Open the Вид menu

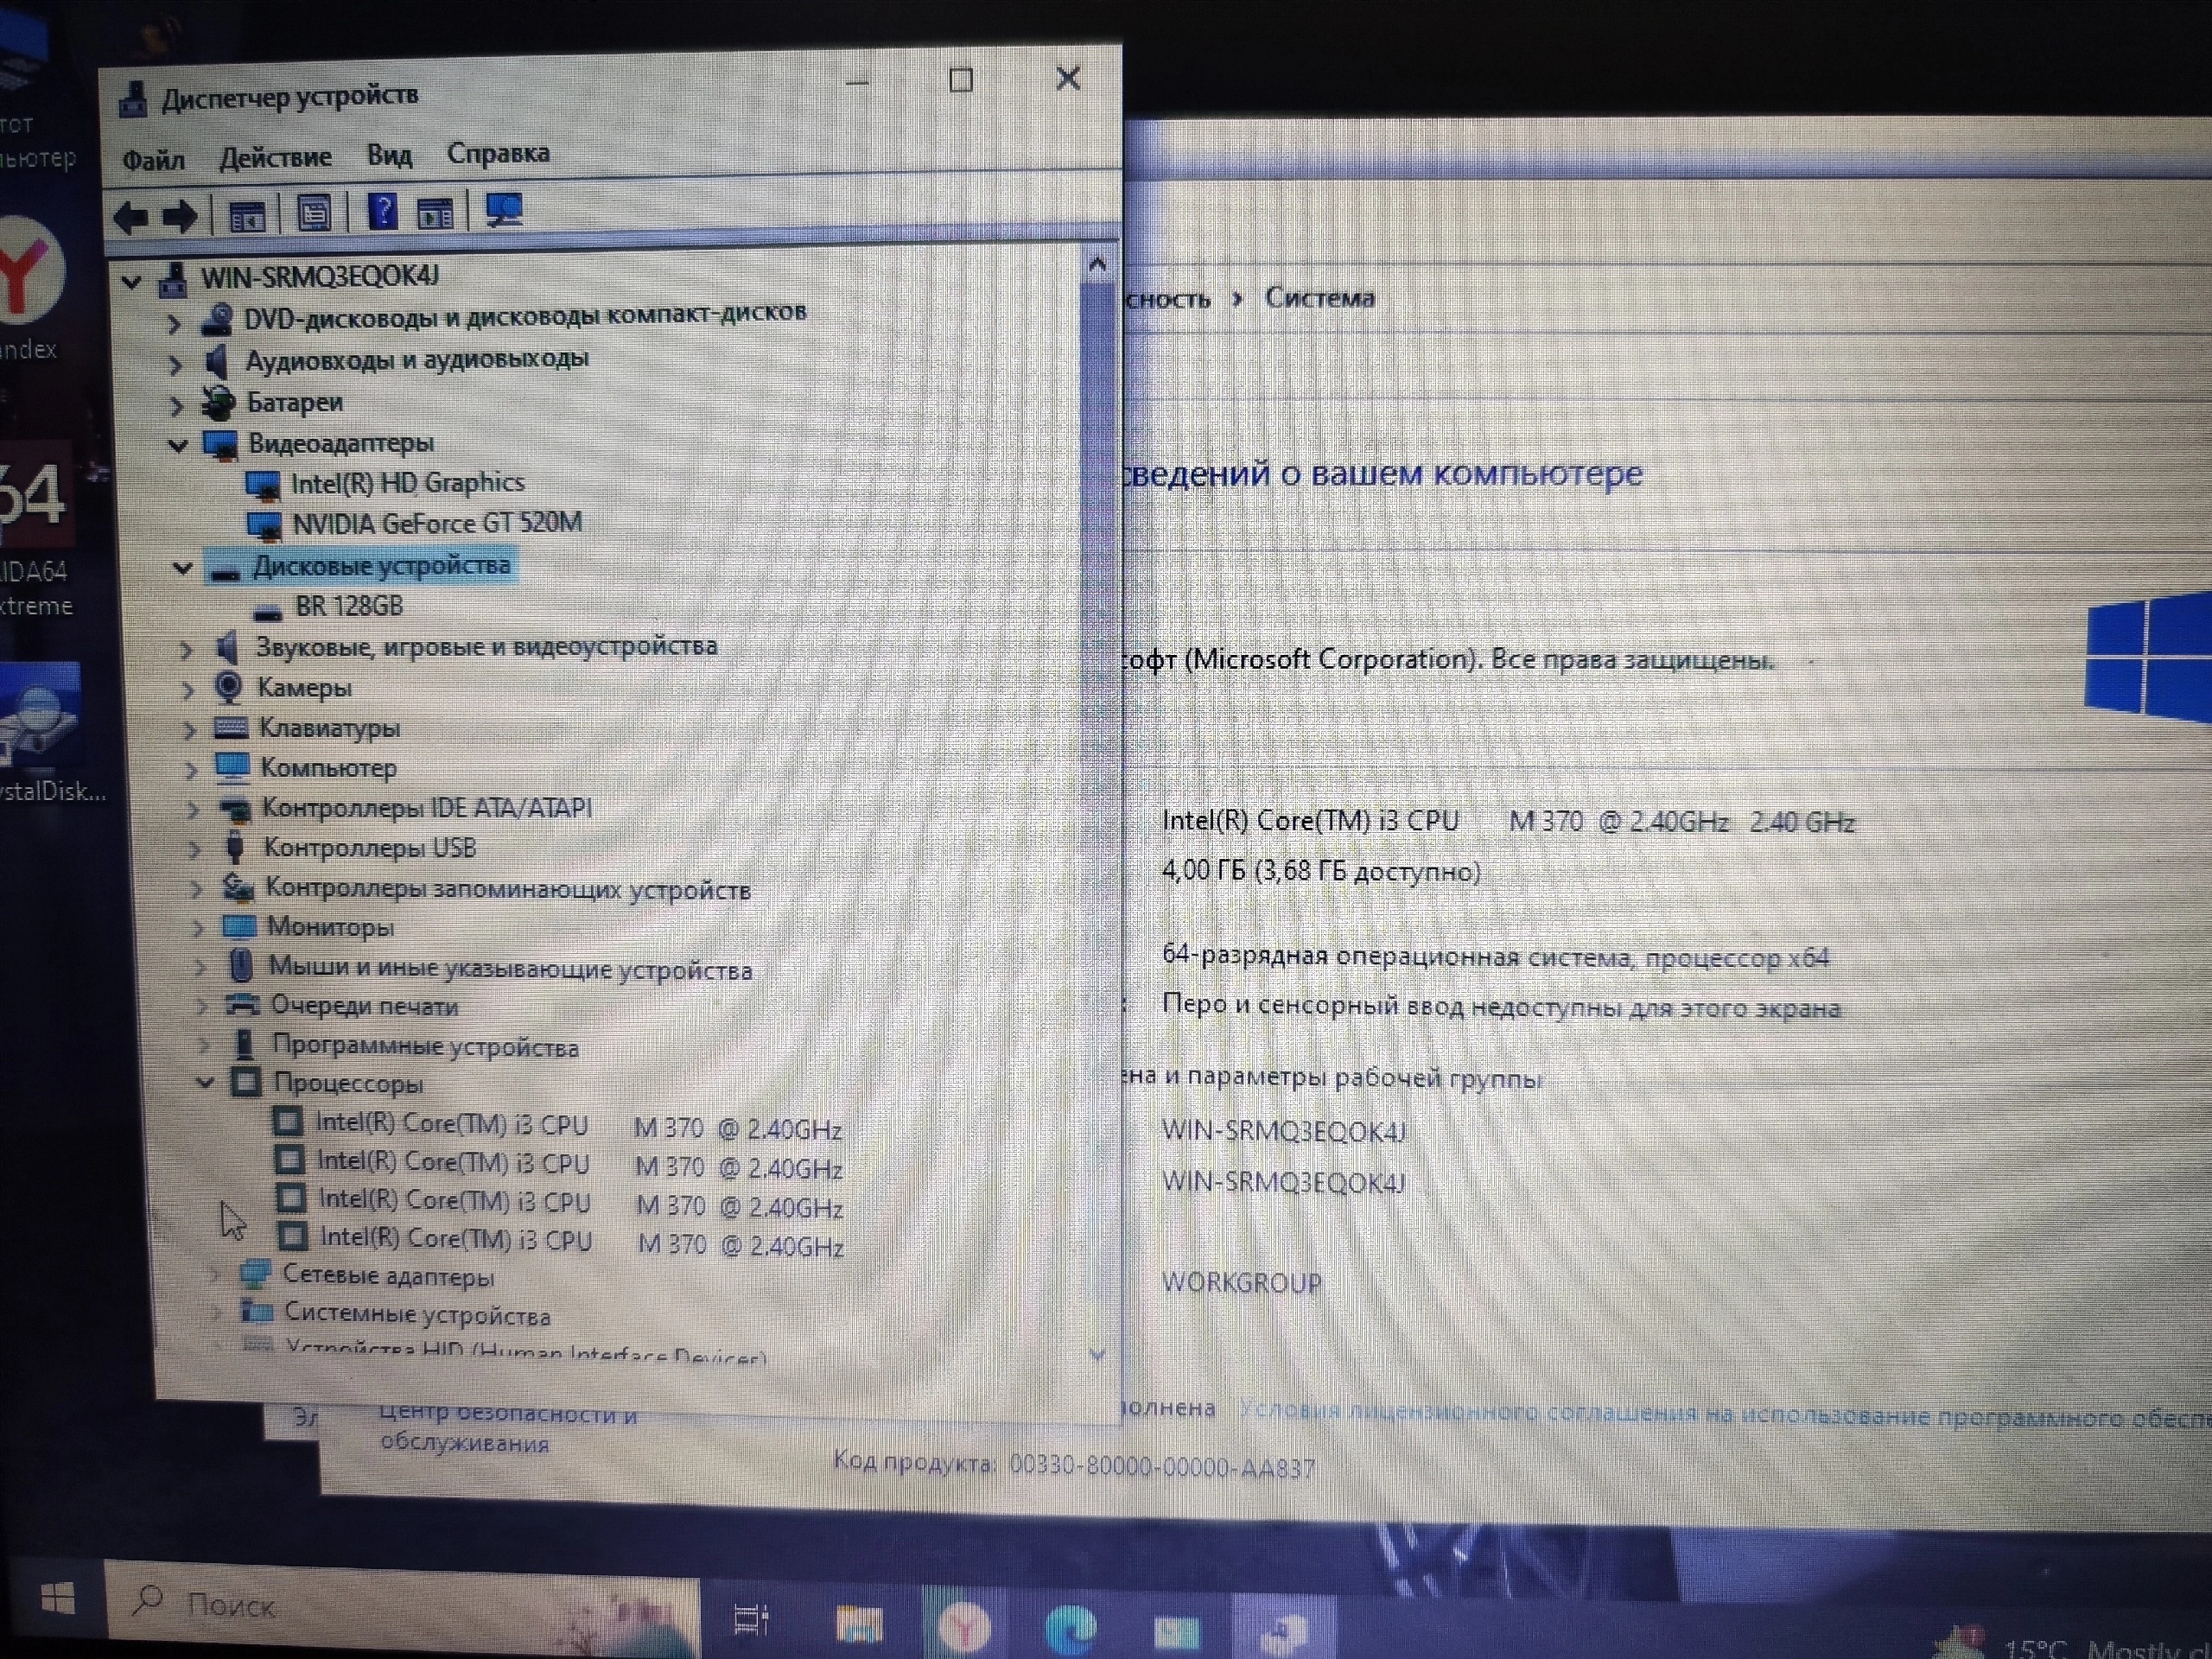click(x=389, y=155)
